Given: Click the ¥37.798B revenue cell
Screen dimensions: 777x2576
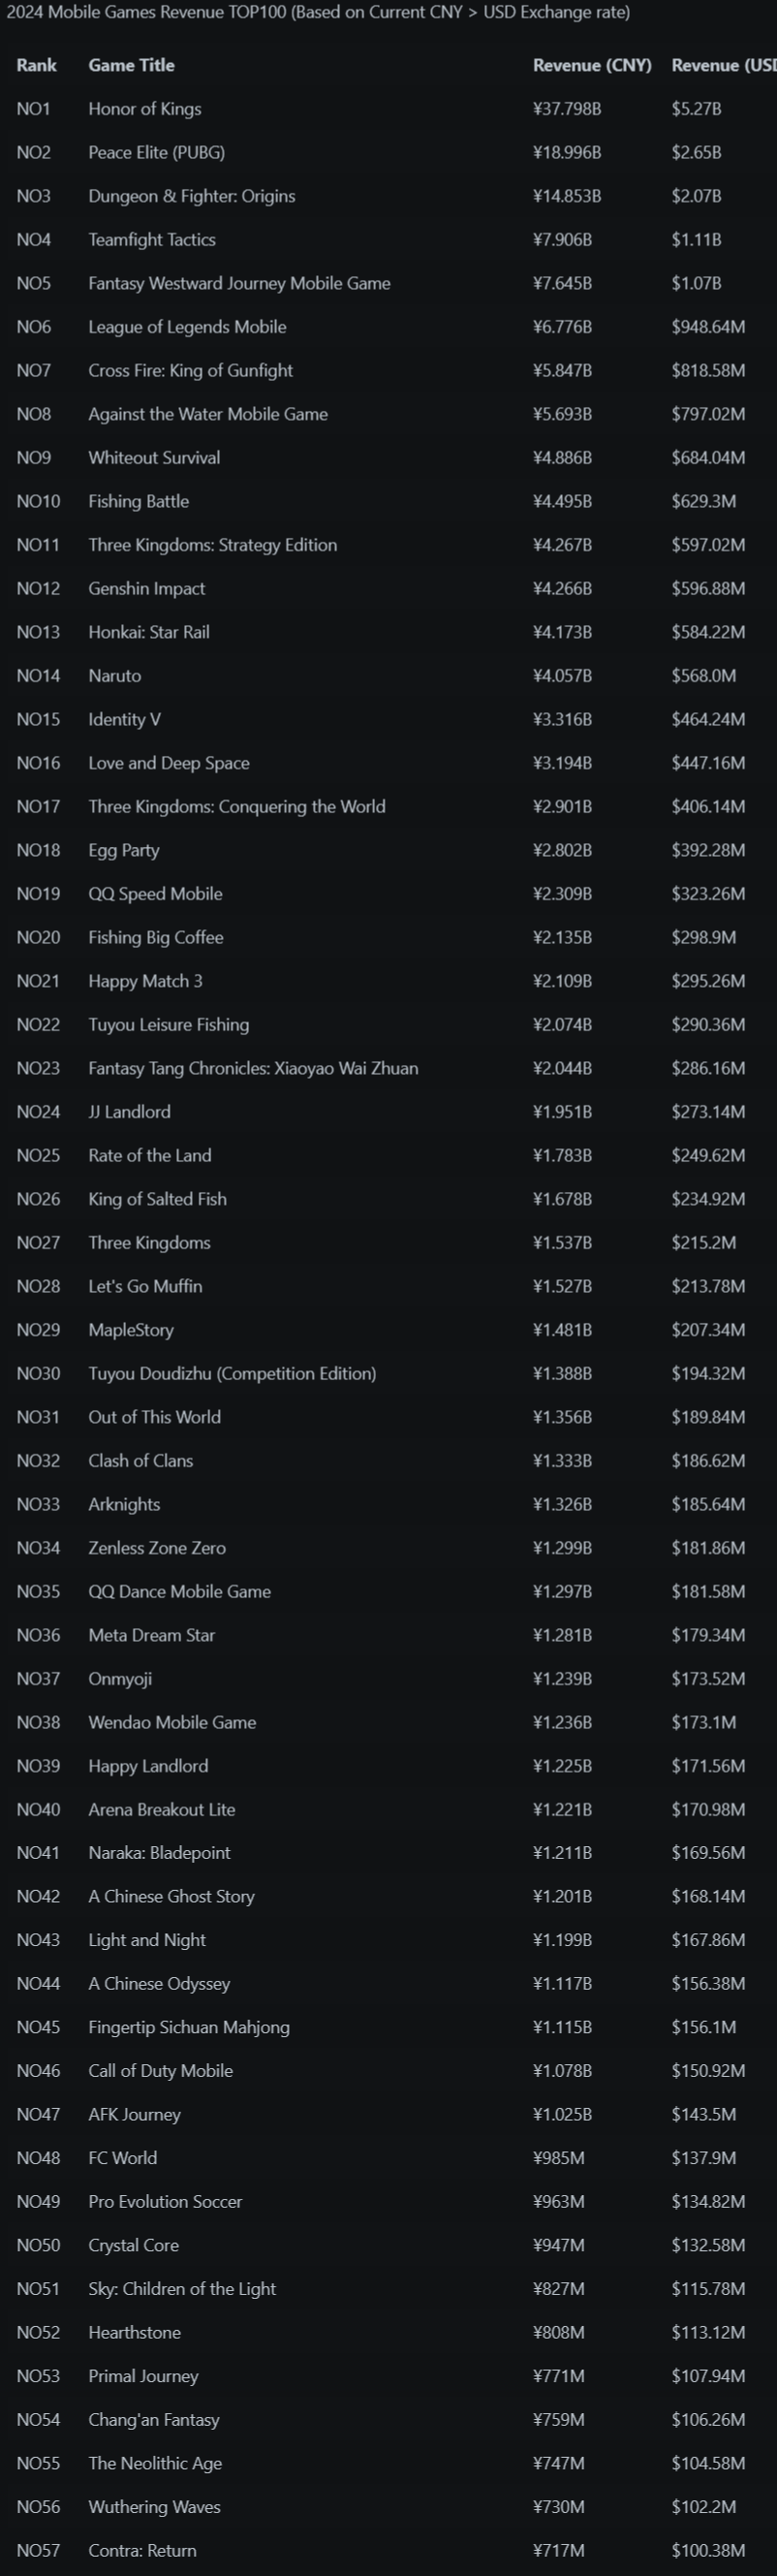Looking at the screenshot, I should tap(567, 109).
